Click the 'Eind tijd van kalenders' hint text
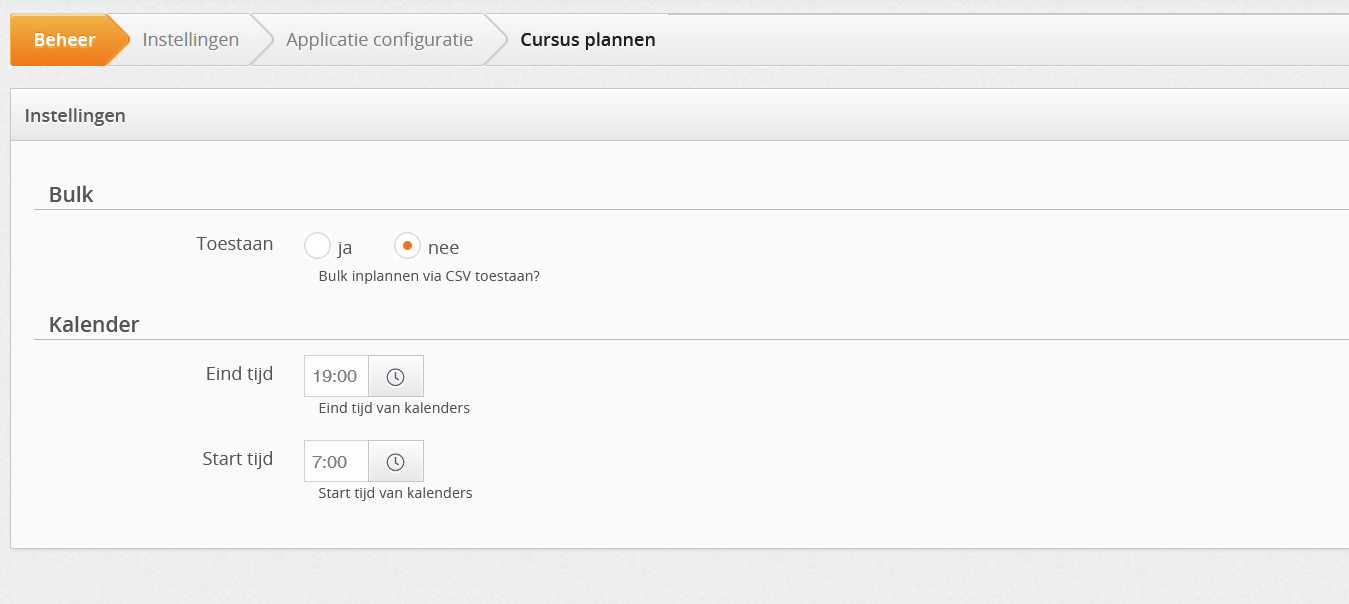The image size is (1349, 604). pyautogui.click(x=394, y=408)
